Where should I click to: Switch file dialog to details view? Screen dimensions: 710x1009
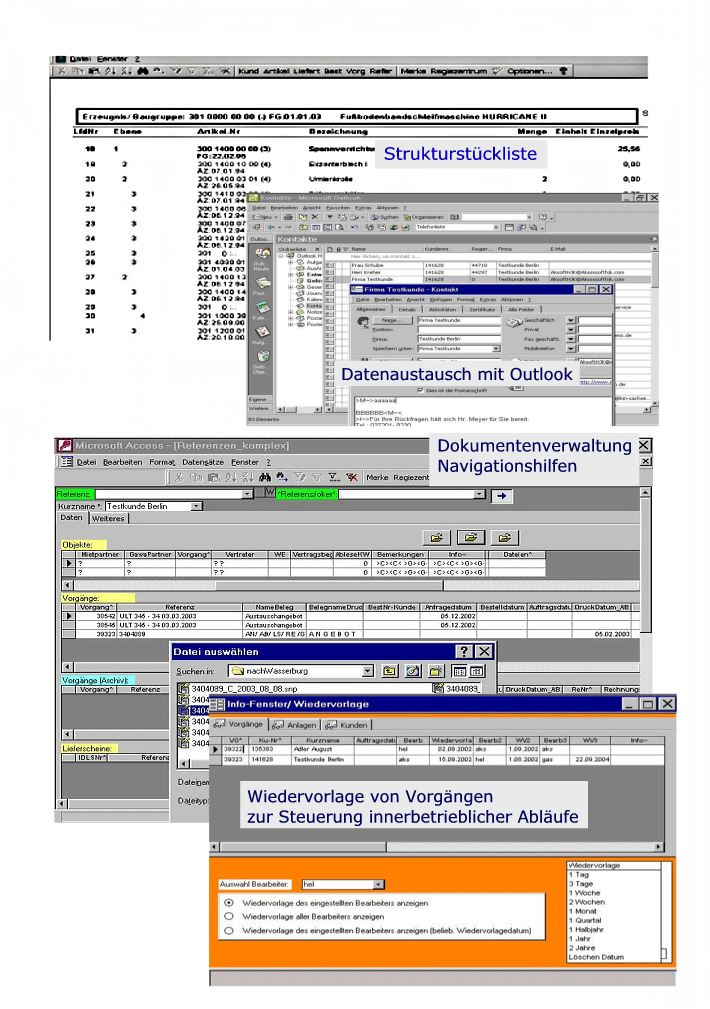(477, 671)
